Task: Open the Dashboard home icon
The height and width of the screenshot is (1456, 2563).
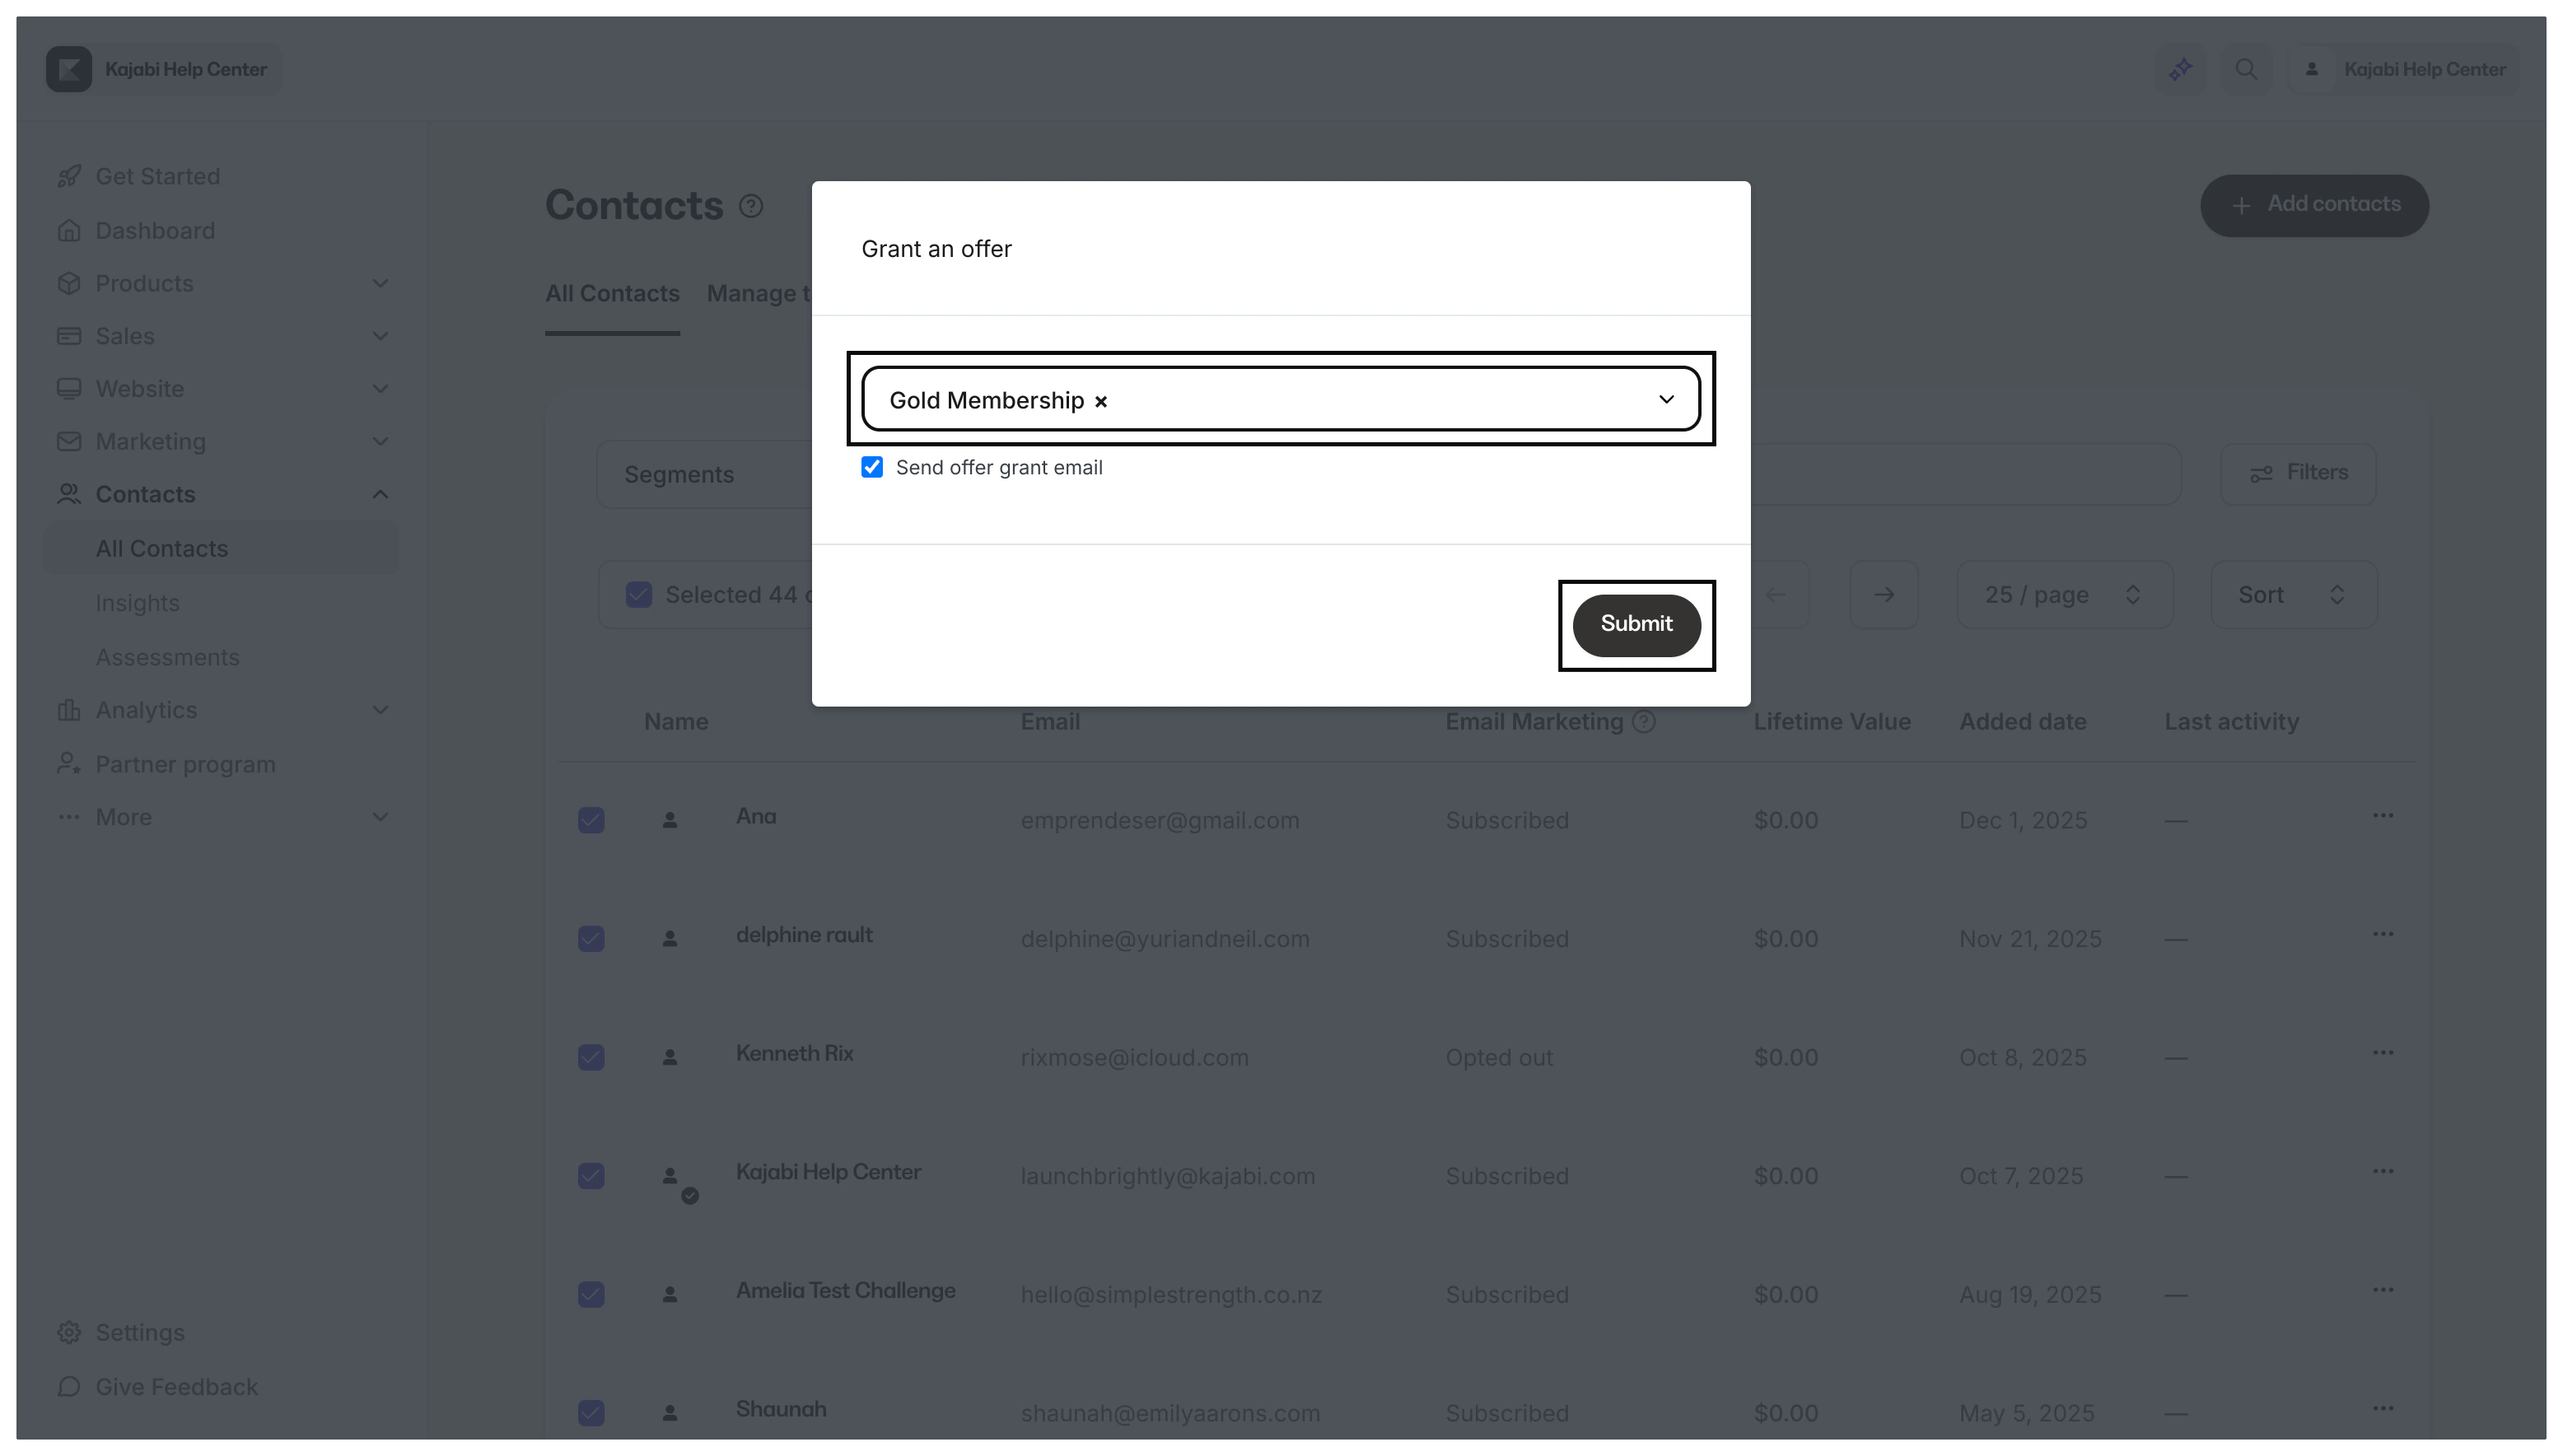Action: pos(68,230)
